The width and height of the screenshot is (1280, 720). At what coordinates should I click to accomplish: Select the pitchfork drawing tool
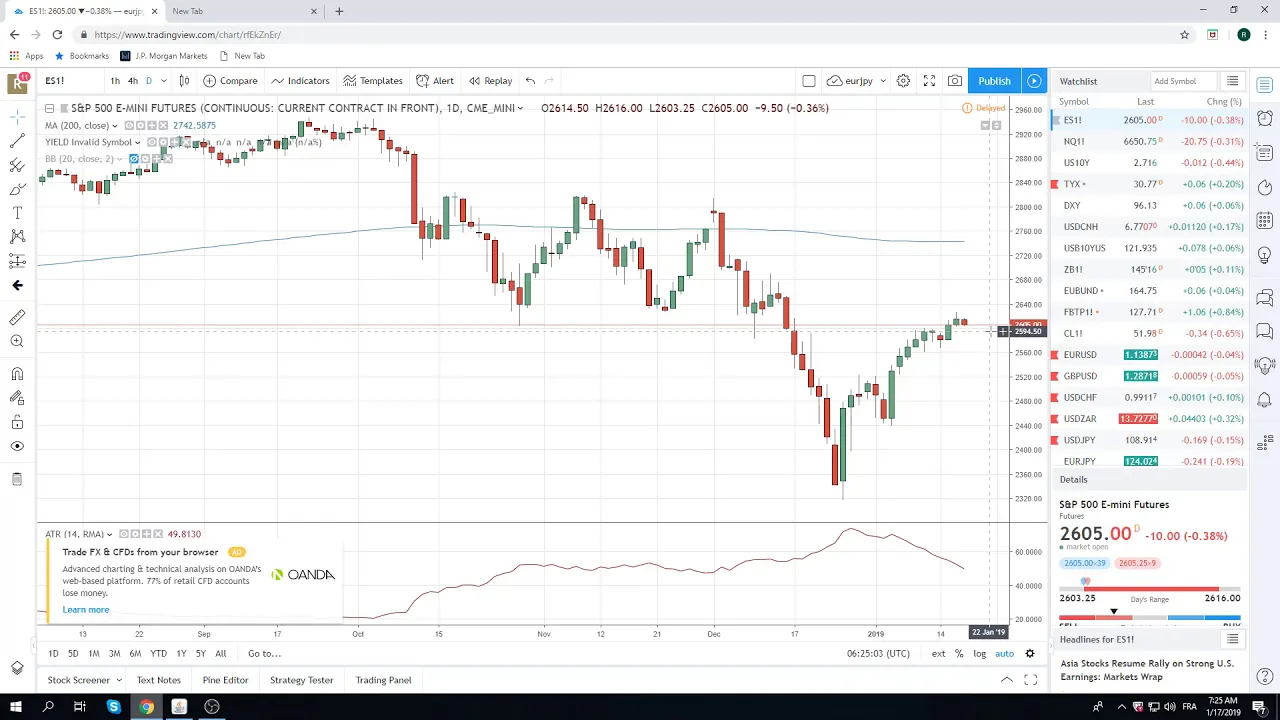click(17, 165)
